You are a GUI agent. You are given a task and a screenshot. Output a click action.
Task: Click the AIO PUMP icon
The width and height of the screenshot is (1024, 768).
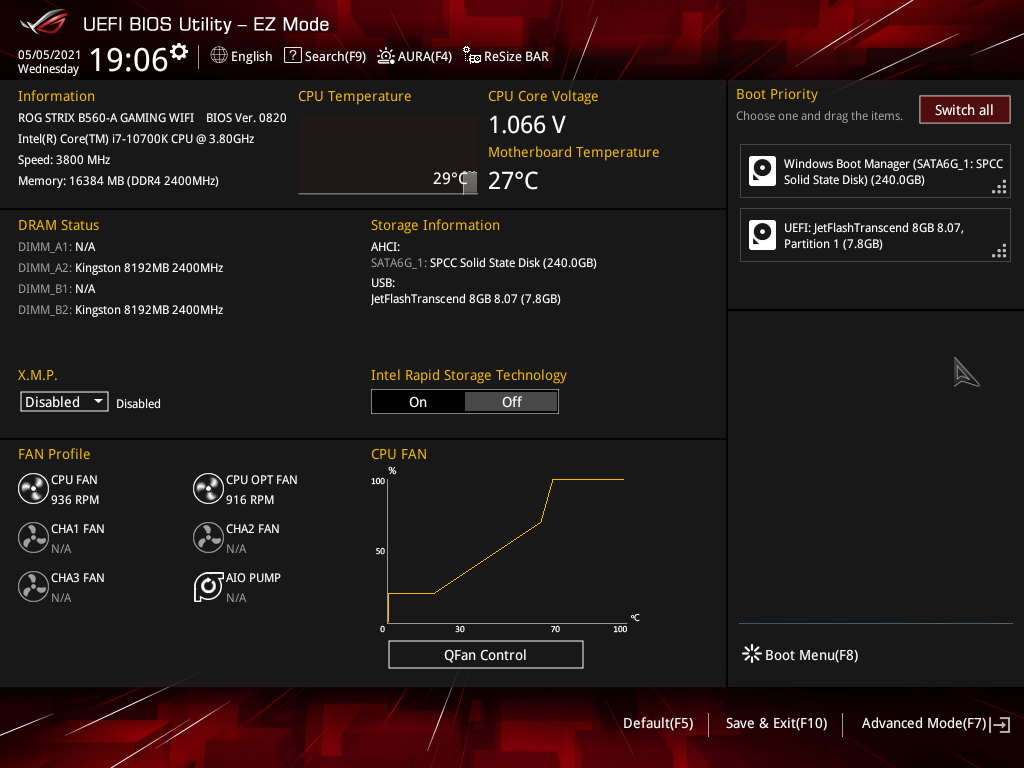[208, 587]
